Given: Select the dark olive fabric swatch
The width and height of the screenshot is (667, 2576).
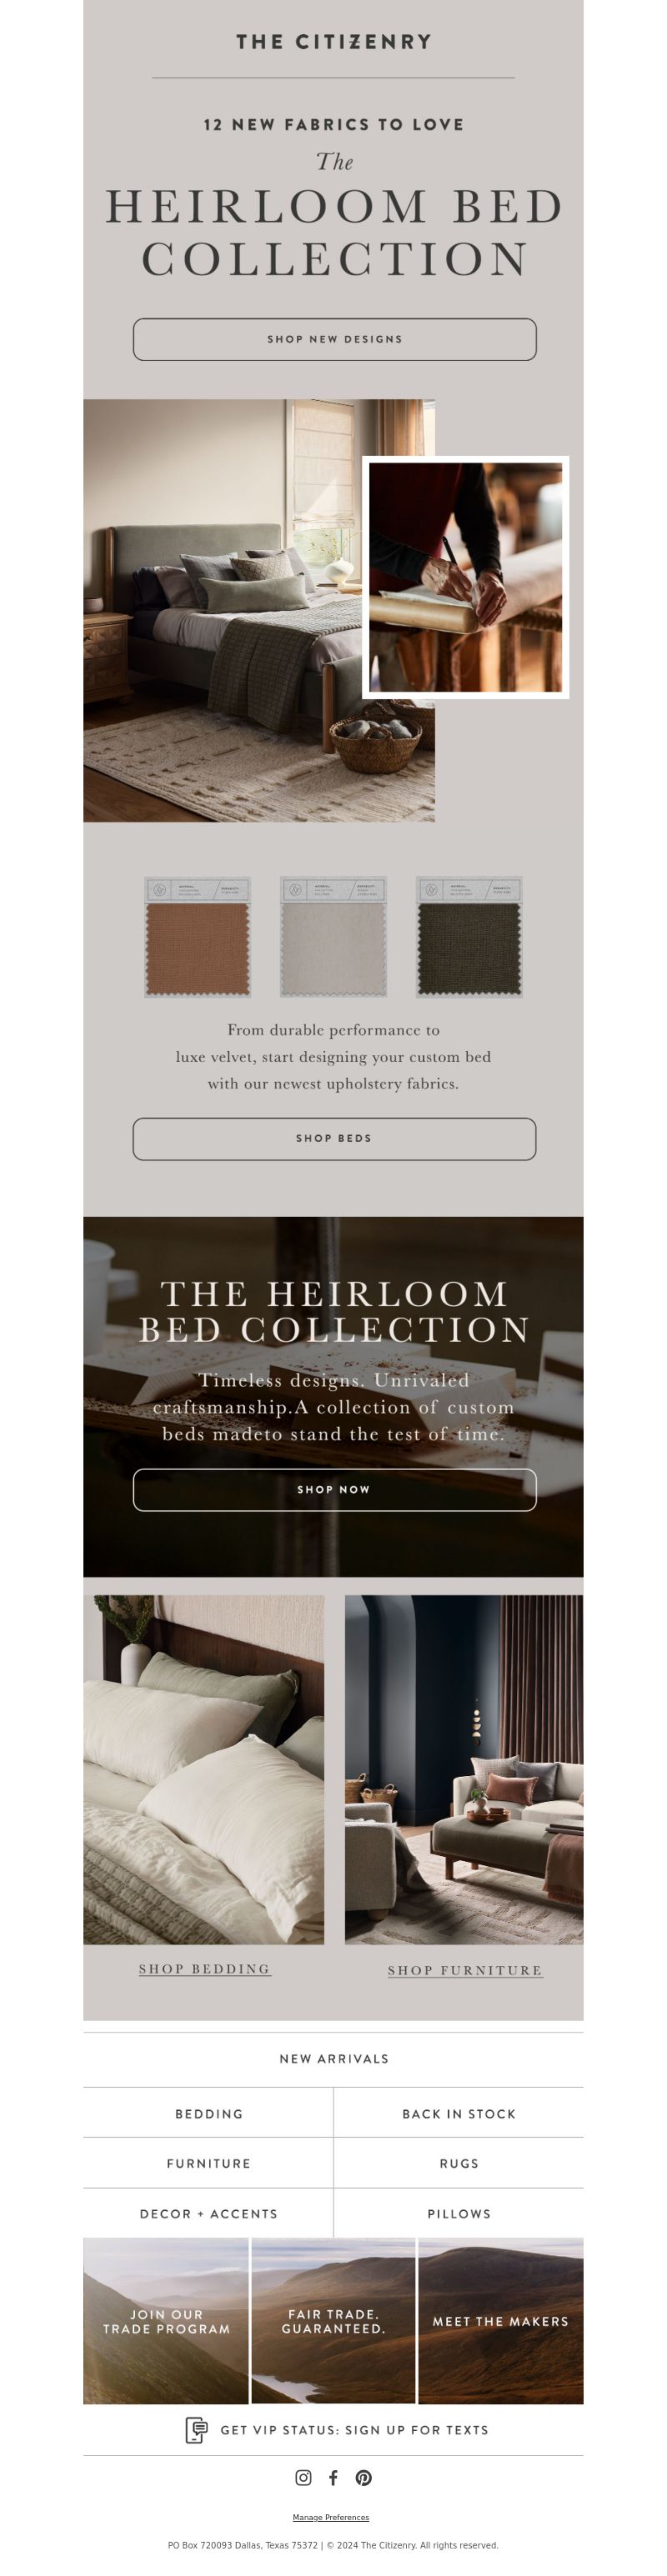Looking at the screenshot, I should [x=469, y=937].
